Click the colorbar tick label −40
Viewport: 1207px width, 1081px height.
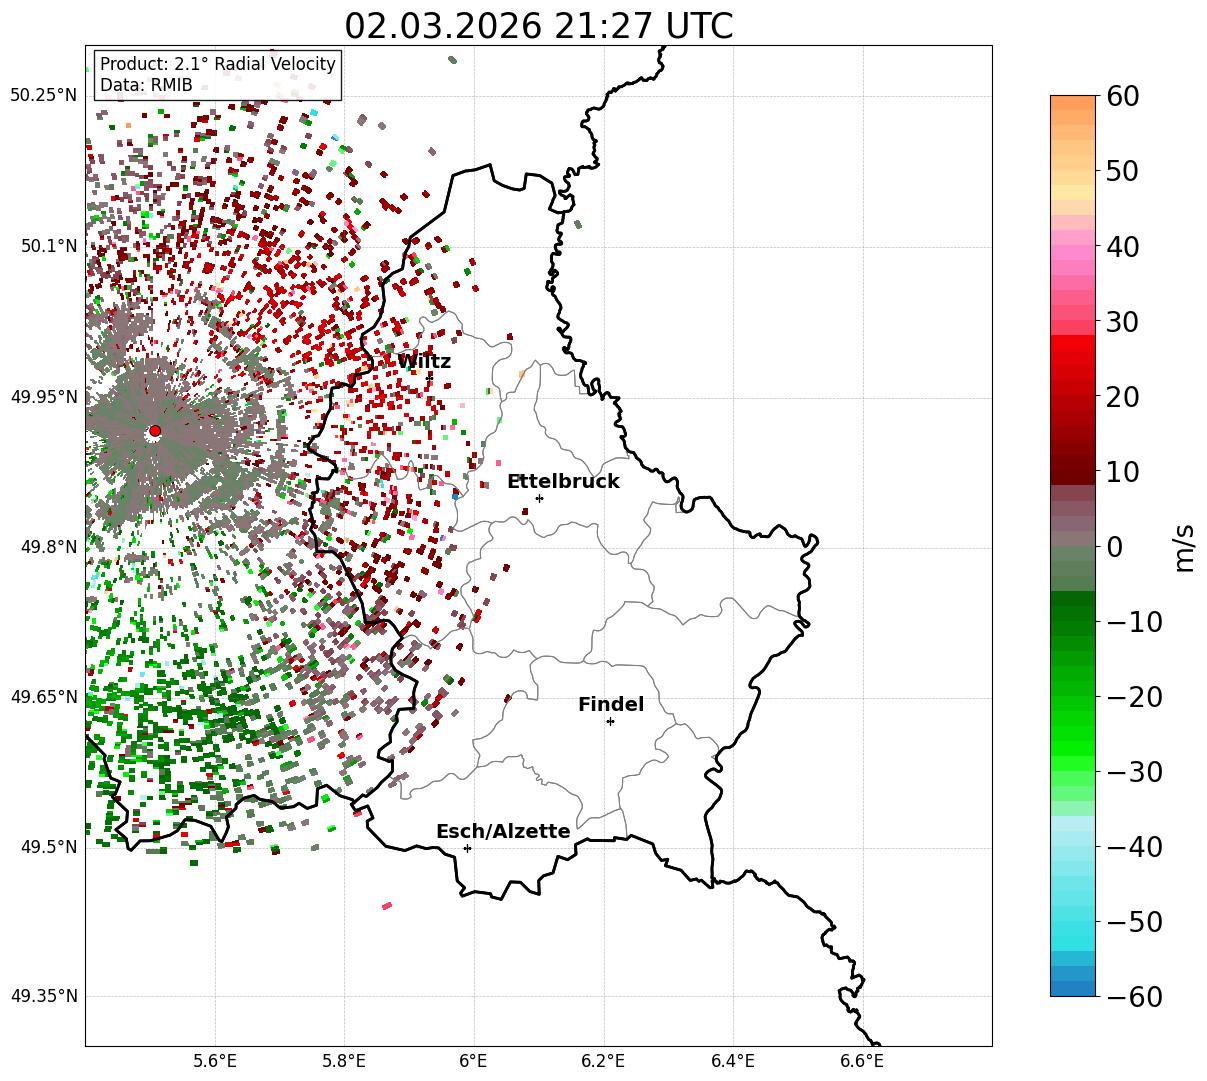[1134, 847]
